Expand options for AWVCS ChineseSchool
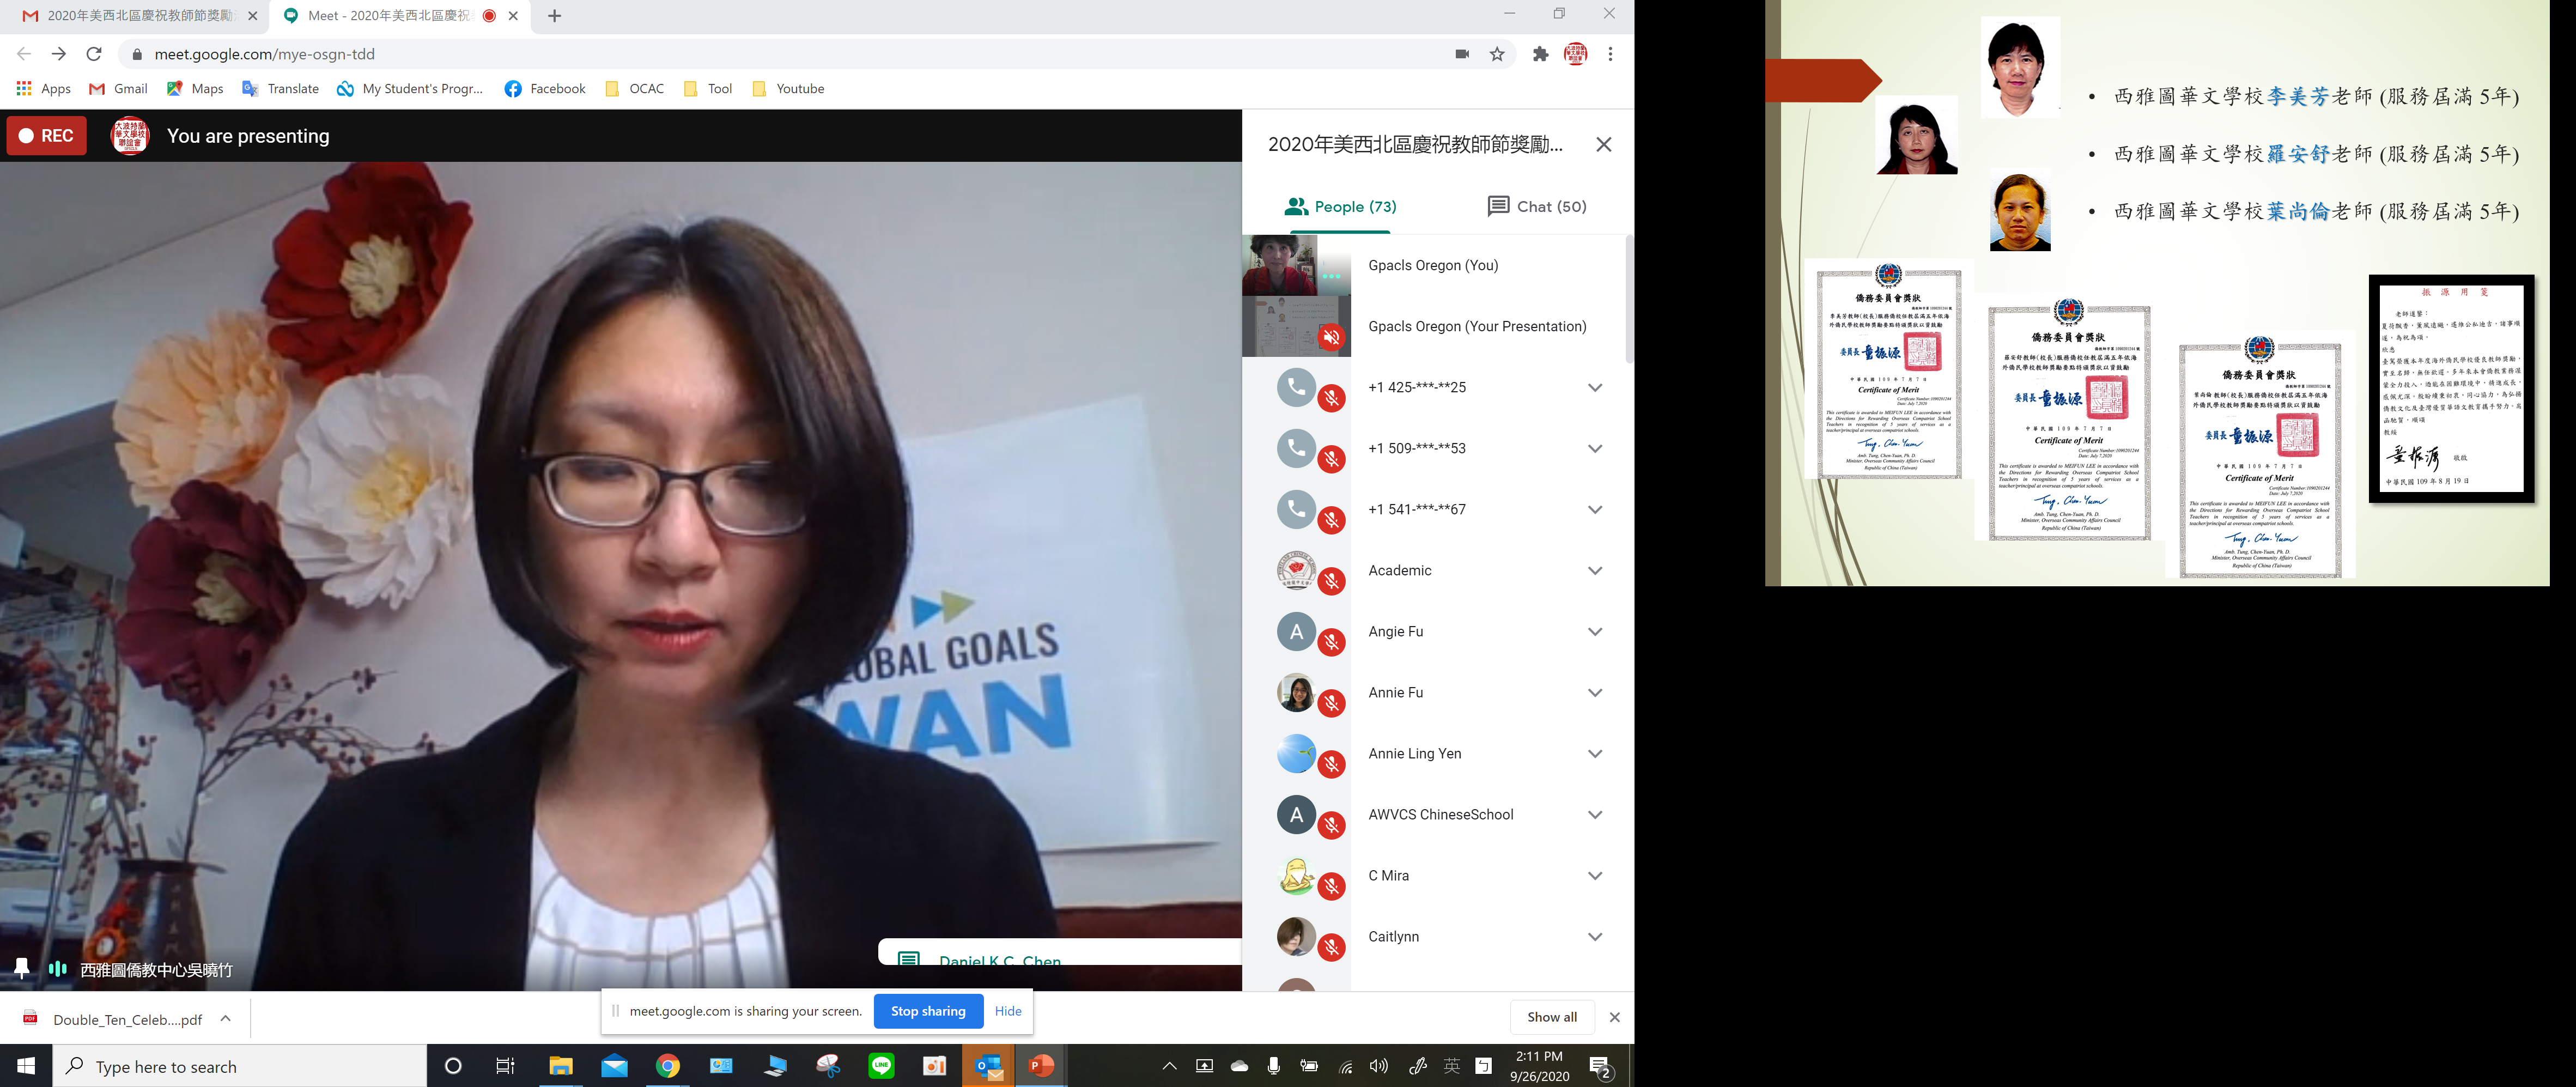This screenshot has height=1087, width=2576. [x=1595, y=815]
